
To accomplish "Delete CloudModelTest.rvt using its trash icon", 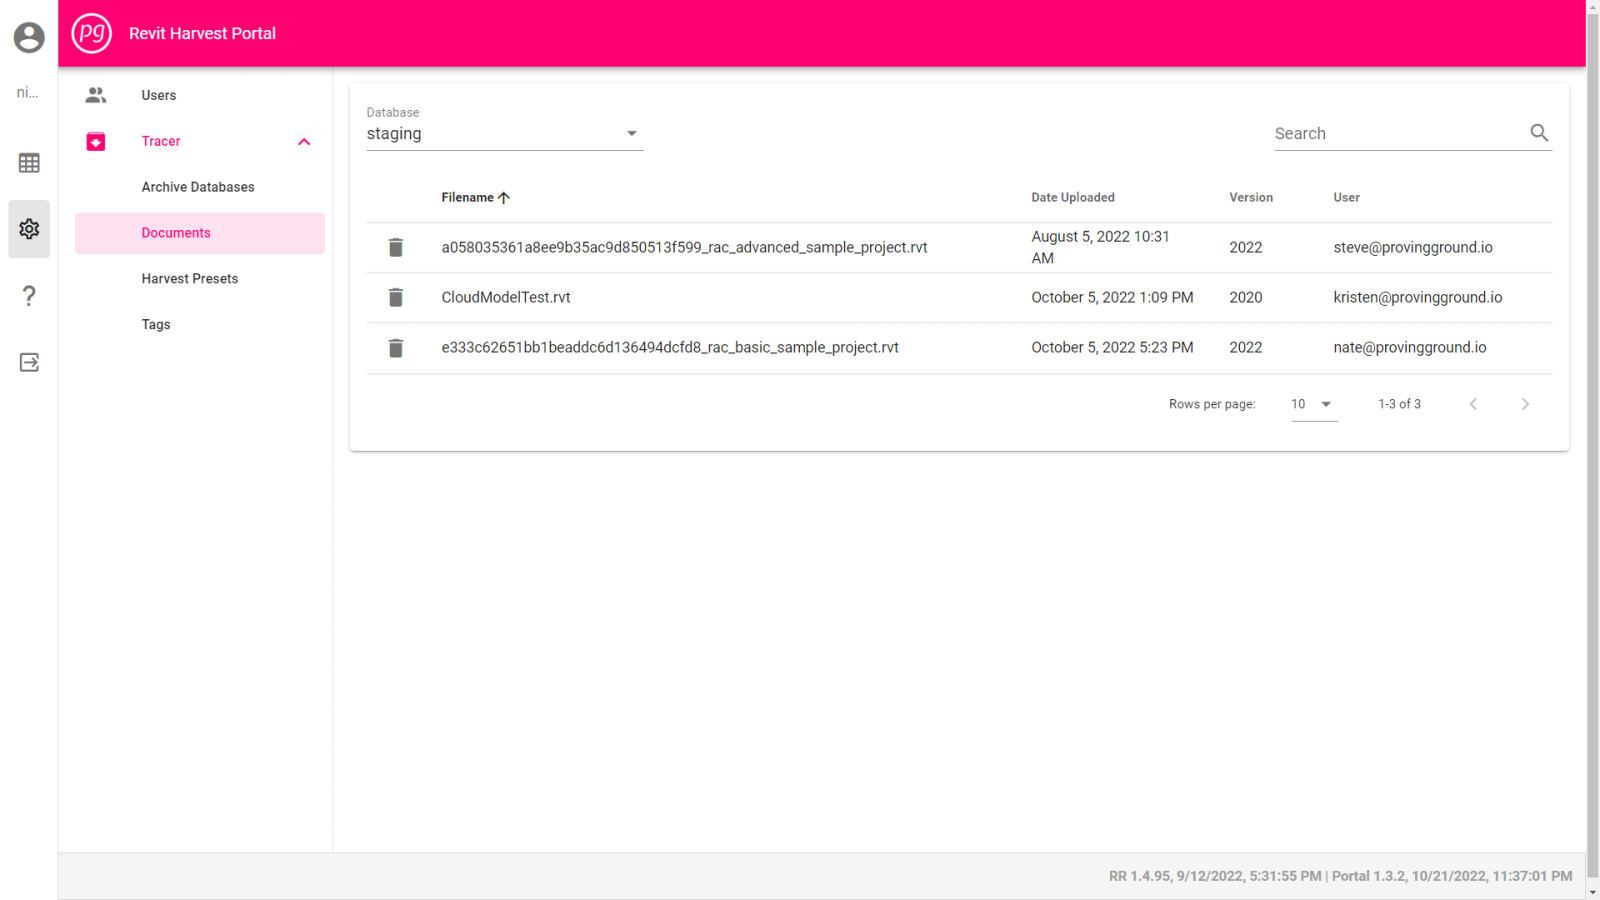I will [x=396, y=297].
